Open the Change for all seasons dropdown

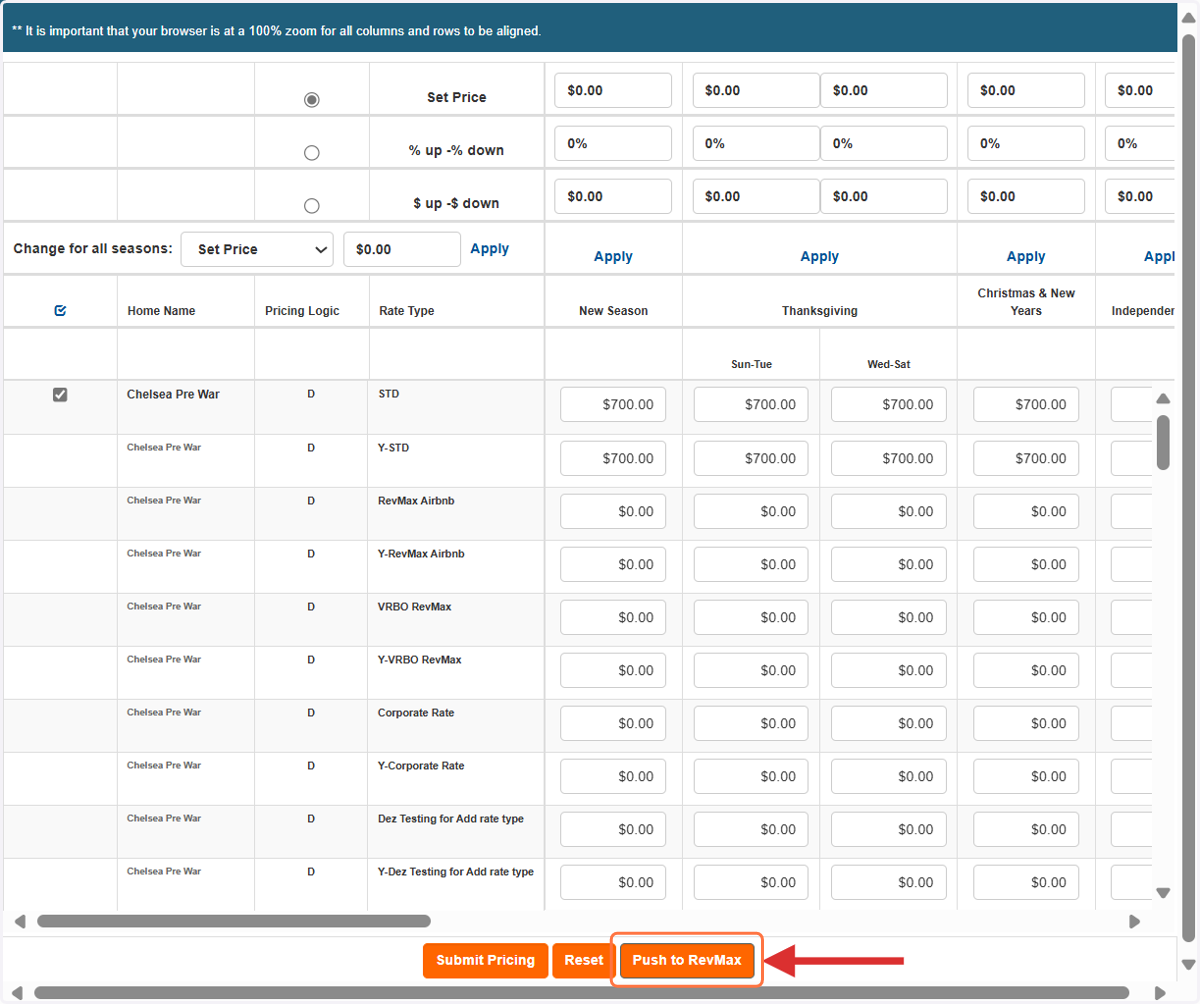(x=257, y=249)
